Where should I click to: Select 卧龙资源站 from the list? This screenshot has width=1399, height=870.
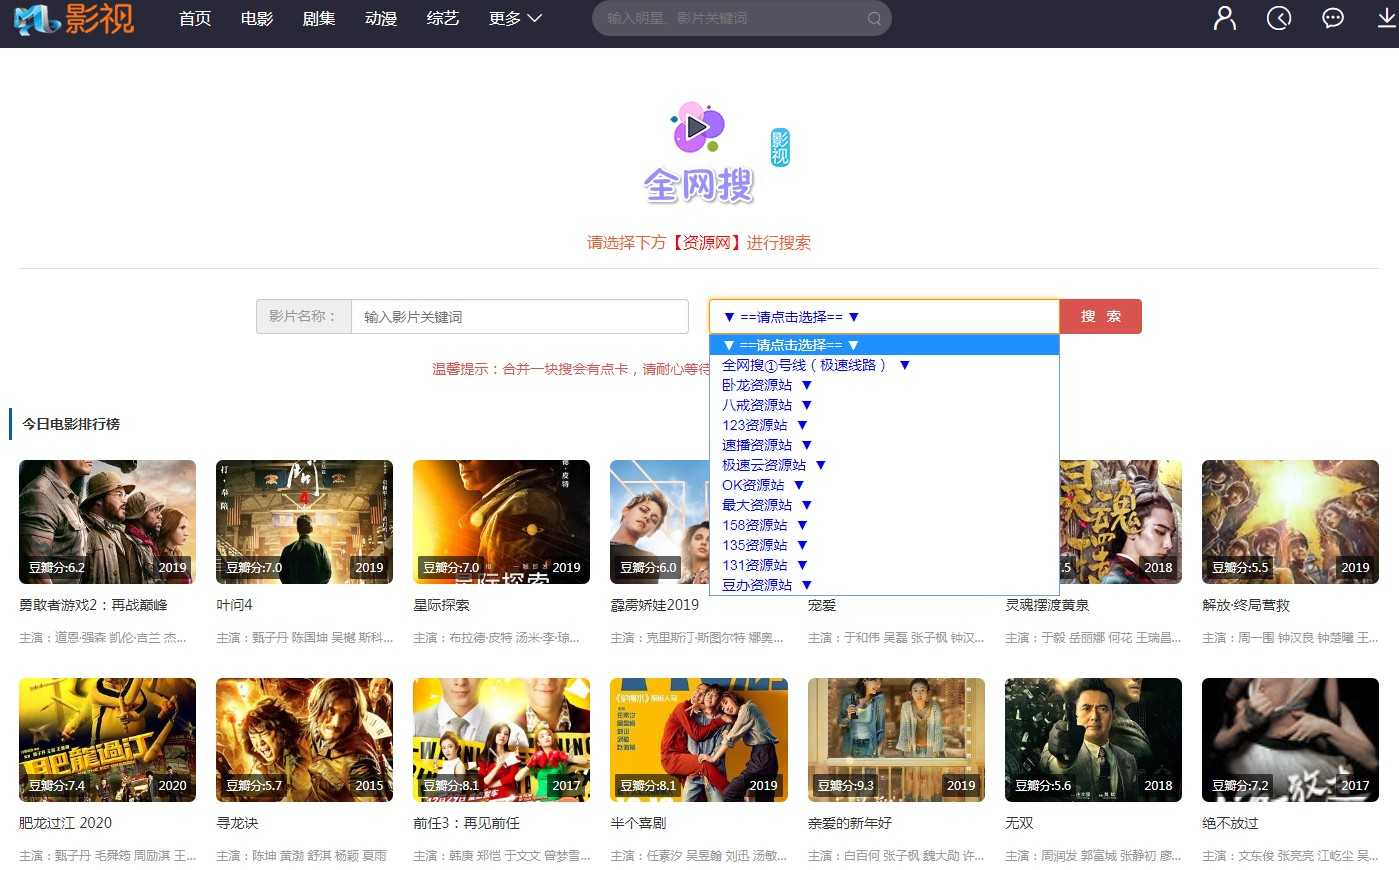(884, 385)
